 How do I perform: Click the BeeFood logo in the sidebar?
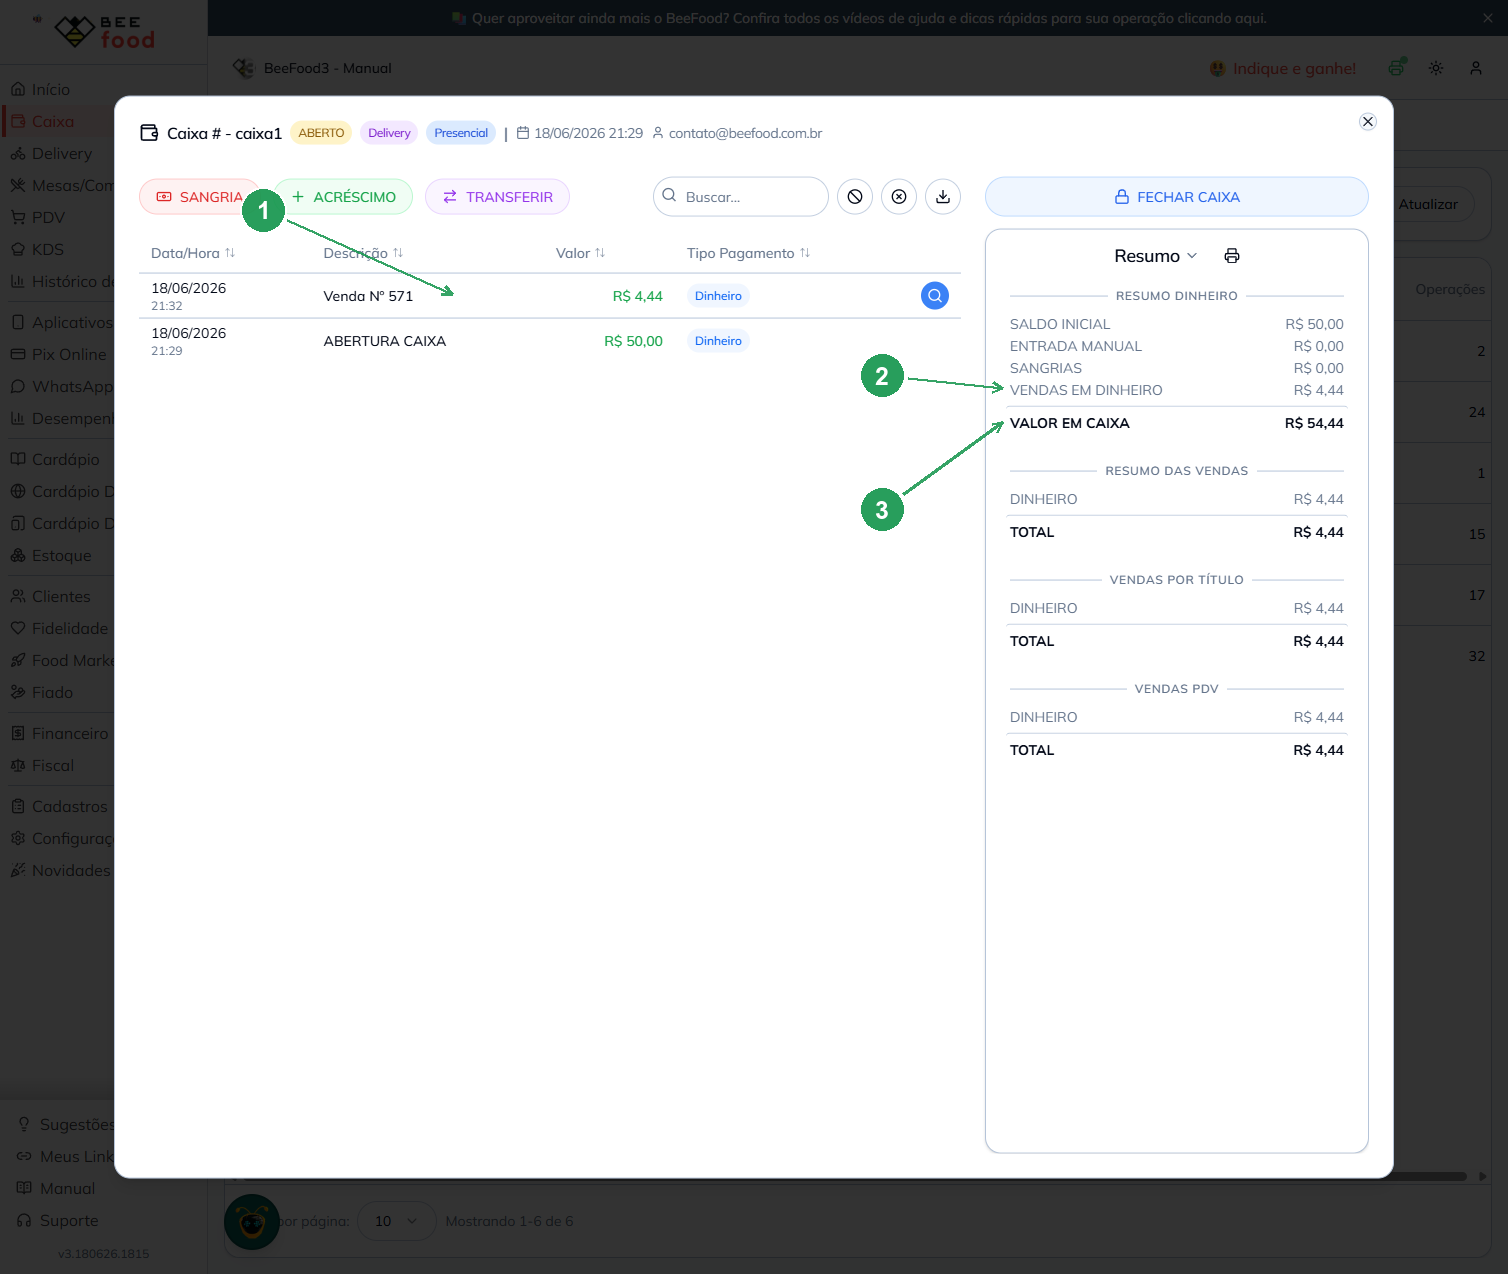click(105, 32)
